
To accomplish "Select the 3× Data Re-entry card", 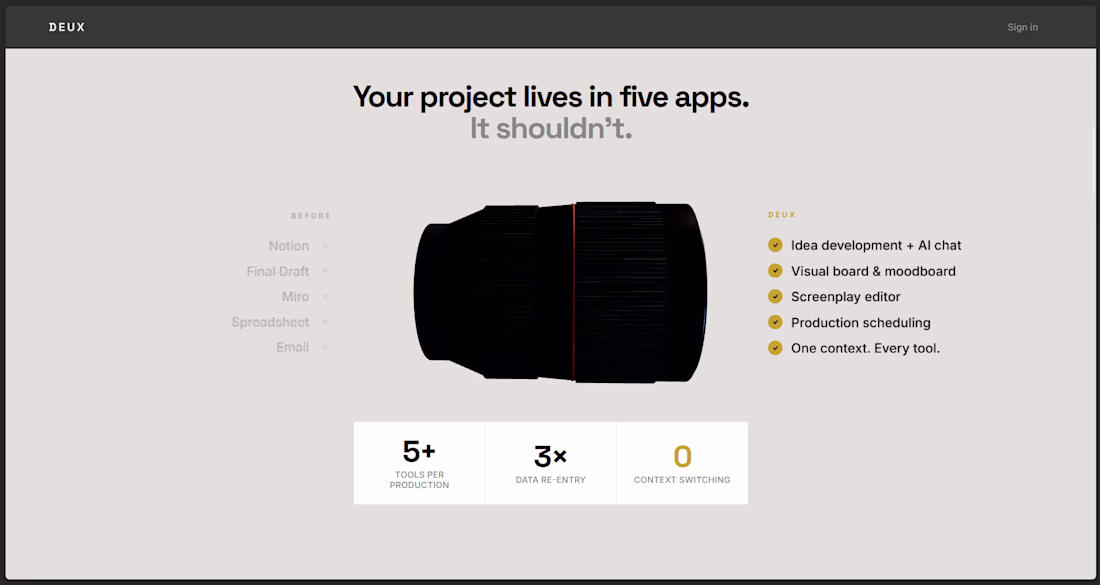I will pos(551,463).
